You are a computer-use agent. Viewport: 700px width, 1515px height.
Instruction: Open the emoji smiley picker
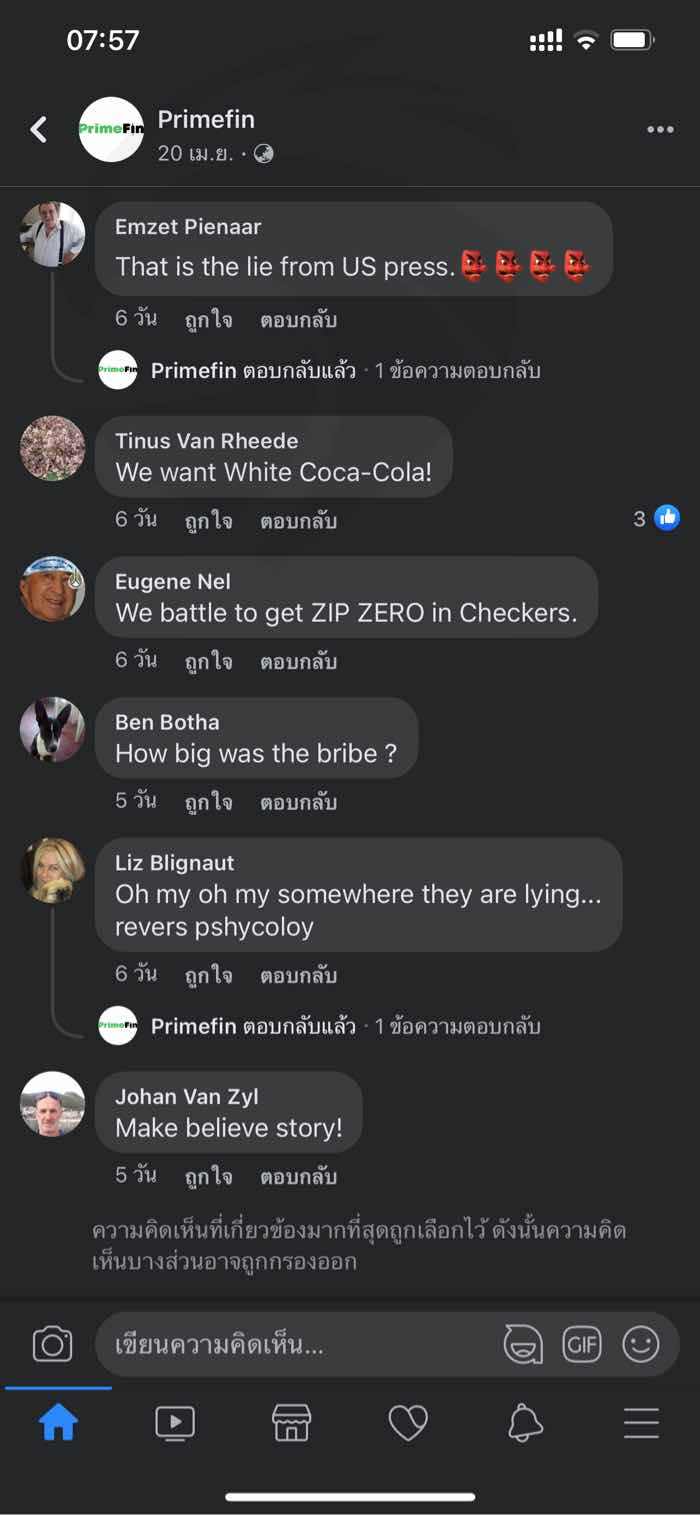(641, 1344)
